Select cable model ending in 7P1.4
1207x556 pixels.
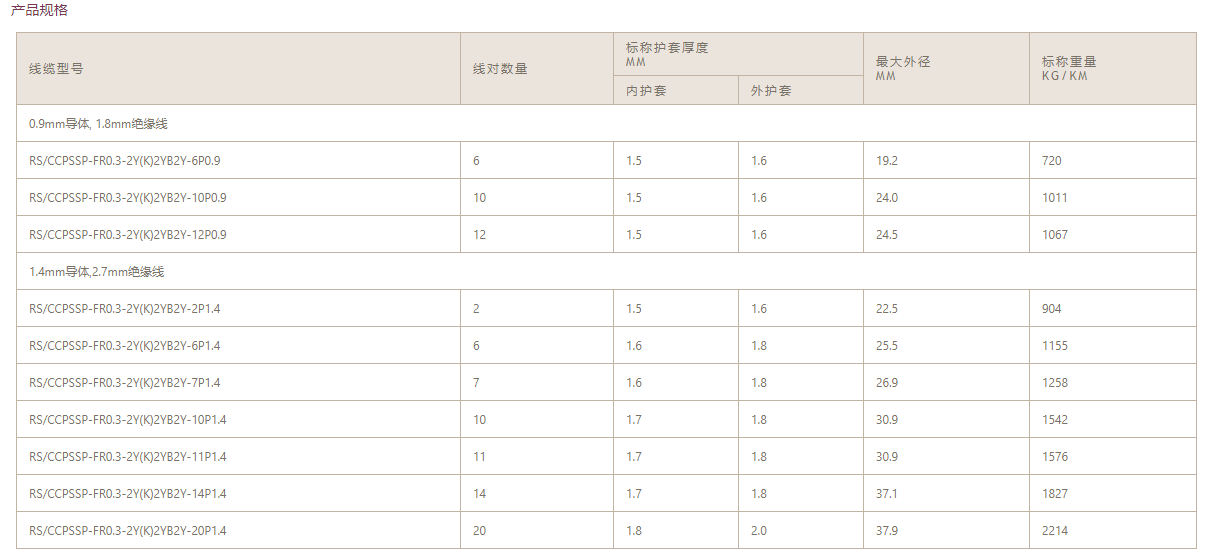(x=125, y=383)
